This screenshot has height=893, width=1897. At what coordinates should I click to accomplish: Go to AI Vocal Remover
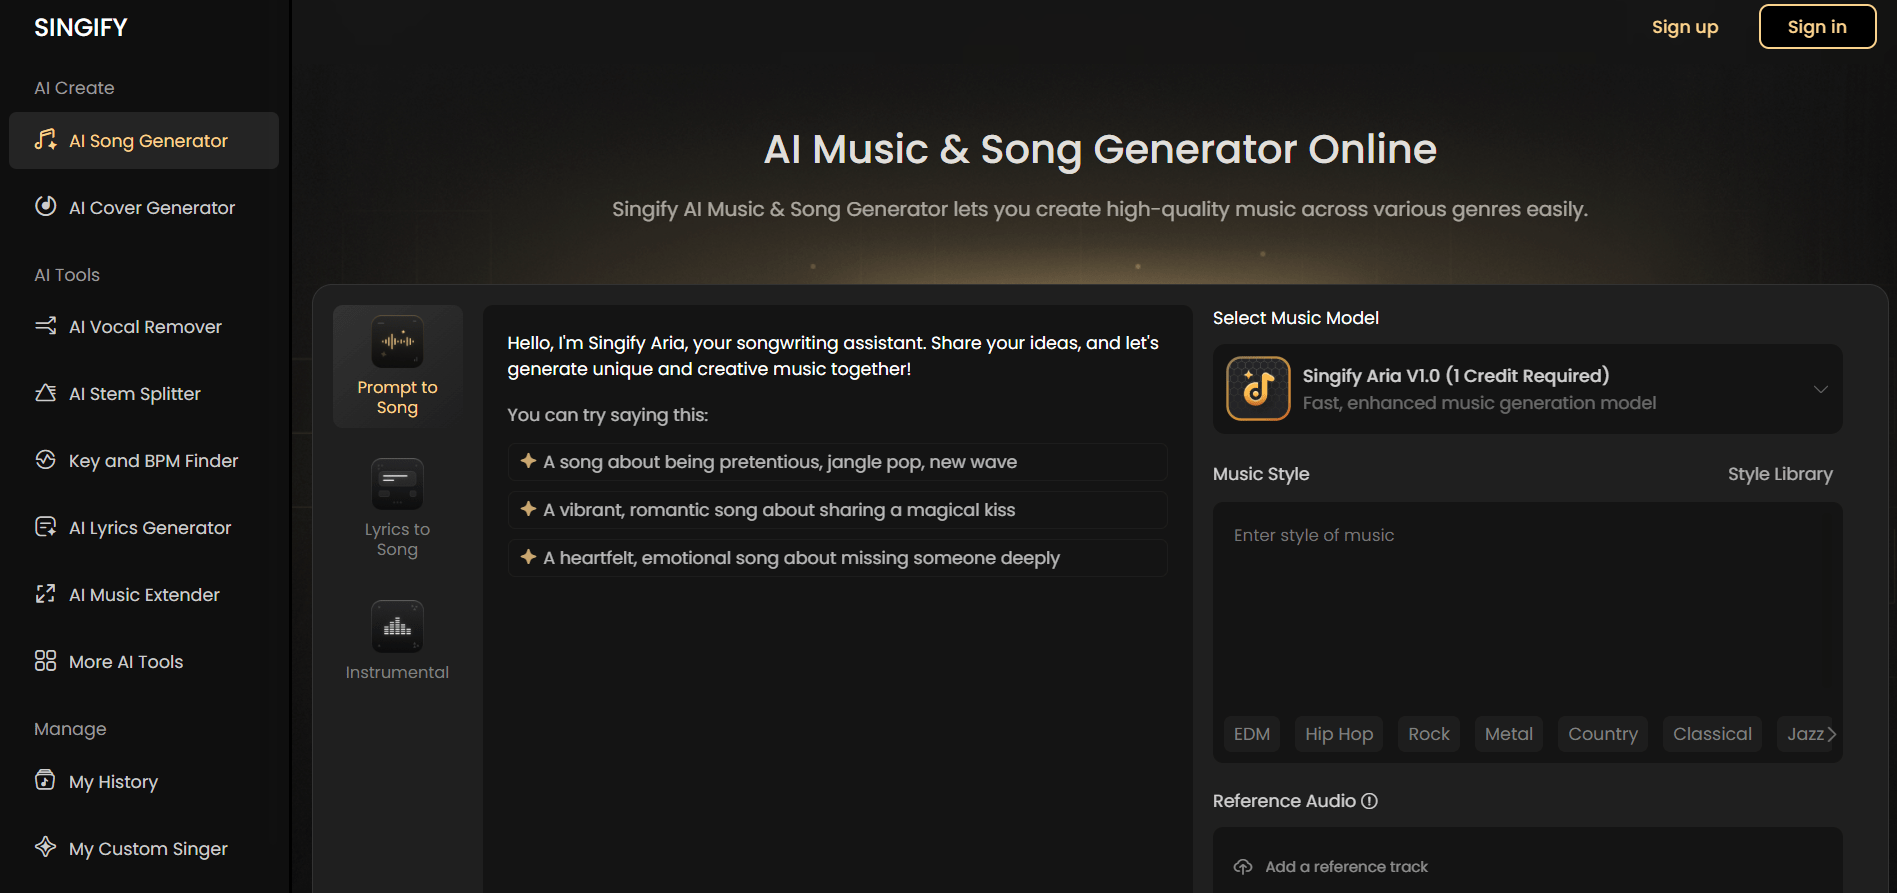pyautogui.click(x=144, y=327)
